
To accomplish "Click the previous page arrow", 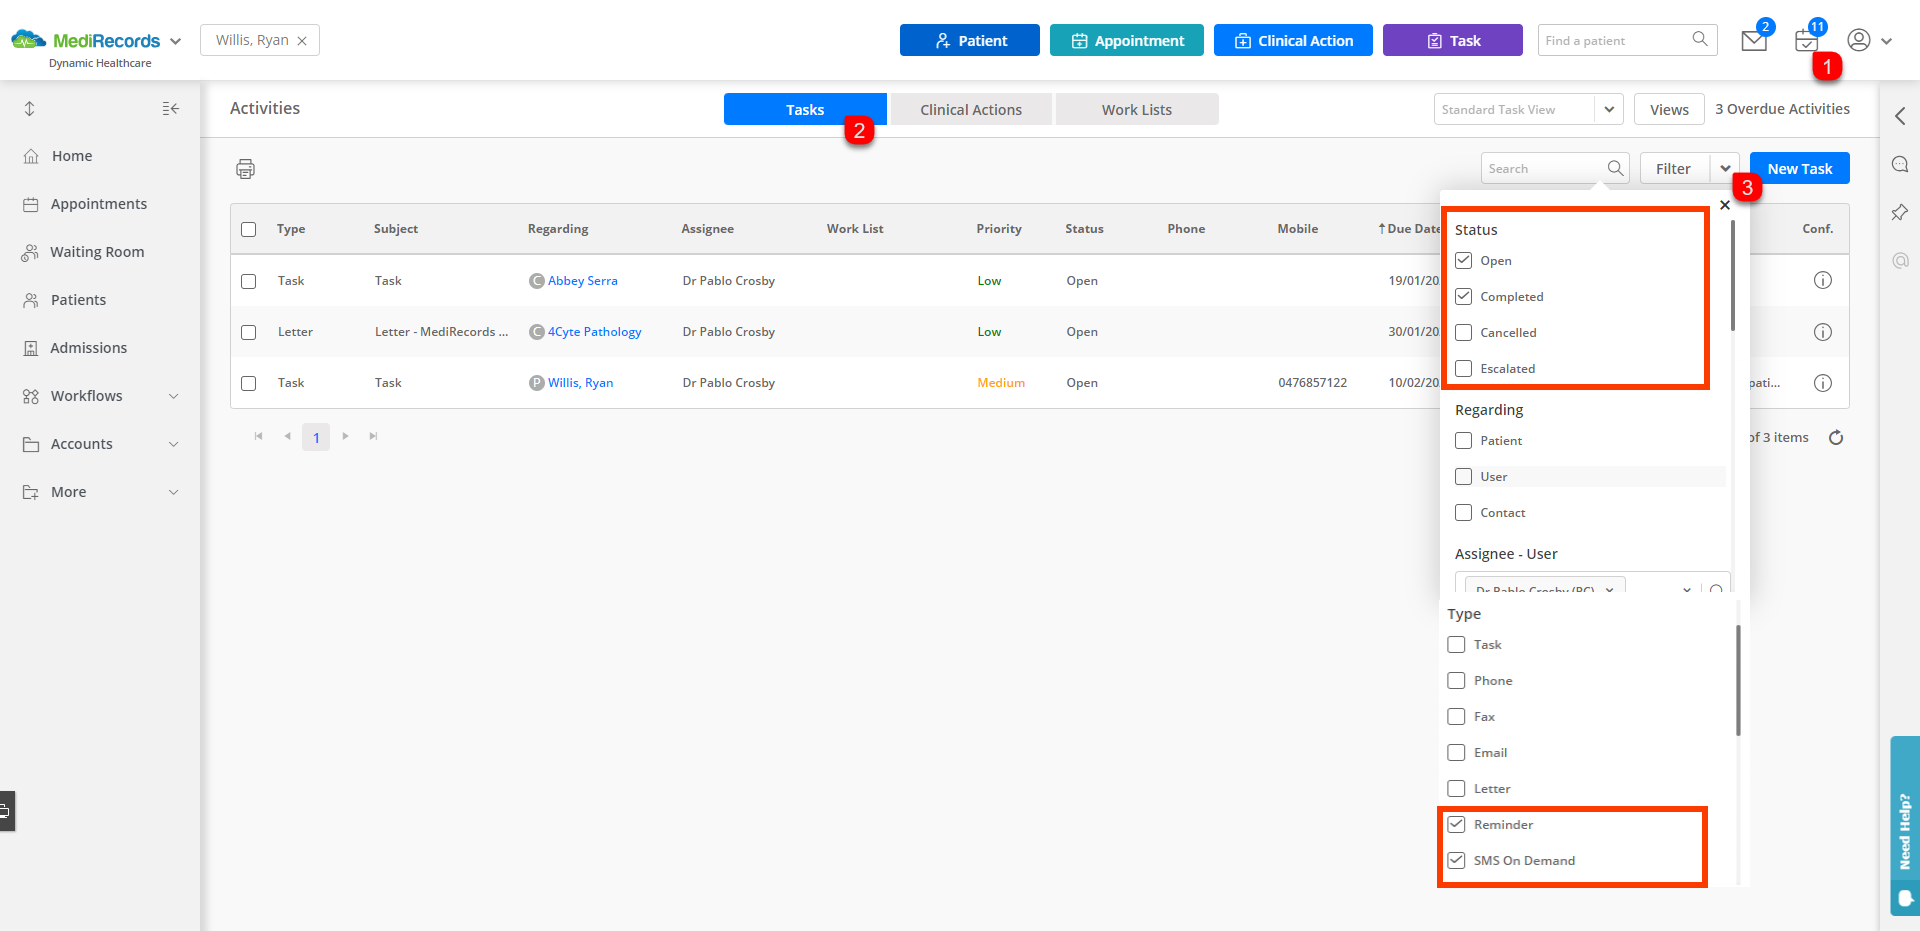I will coord(287,436).
